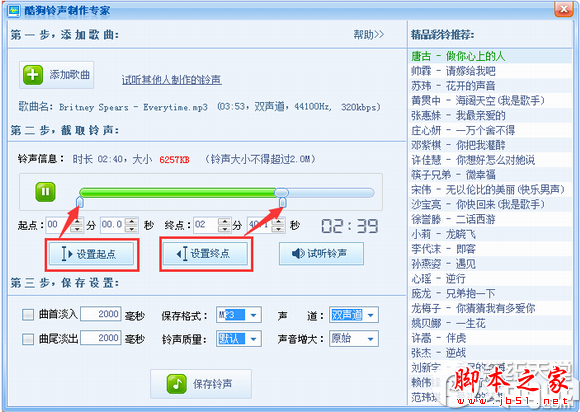Decrease 终点 seconds with down arrow

279,229
